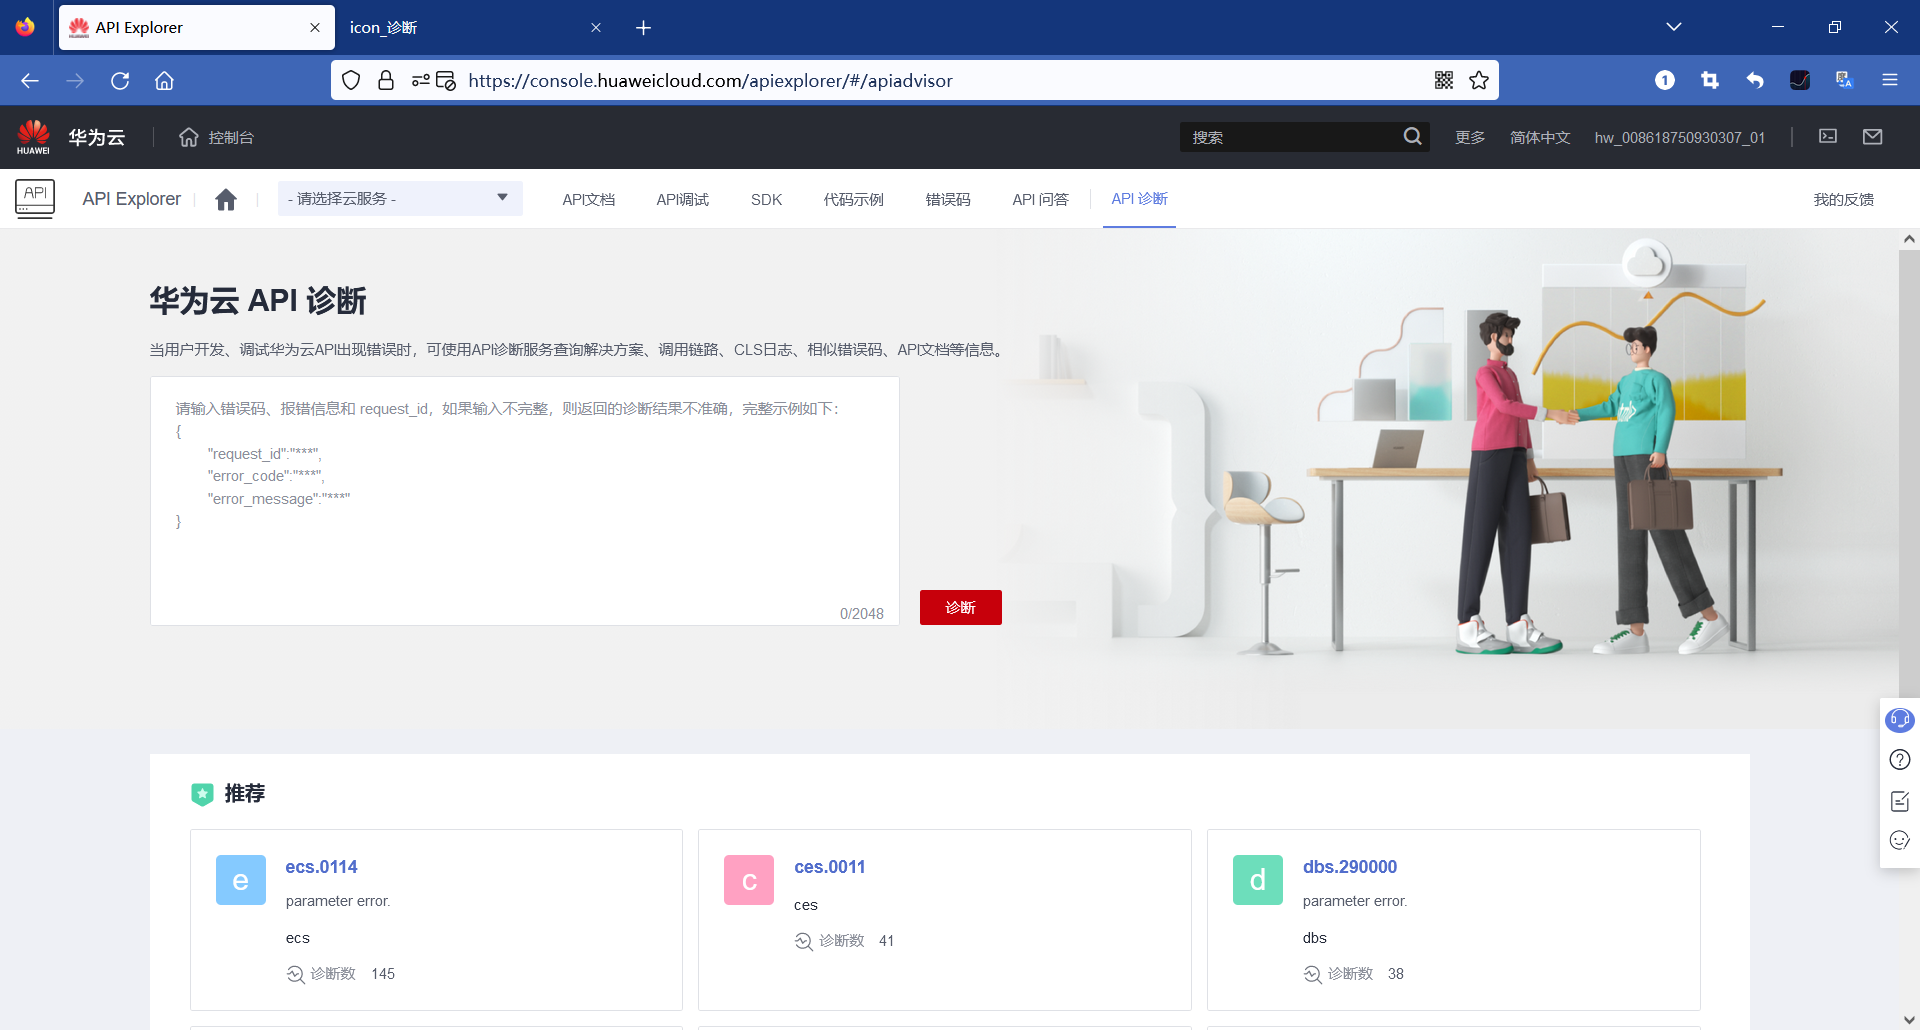1920x1030 pixels.
Task: Open the customer service headset icon
Action: (x=1899, y=719)
